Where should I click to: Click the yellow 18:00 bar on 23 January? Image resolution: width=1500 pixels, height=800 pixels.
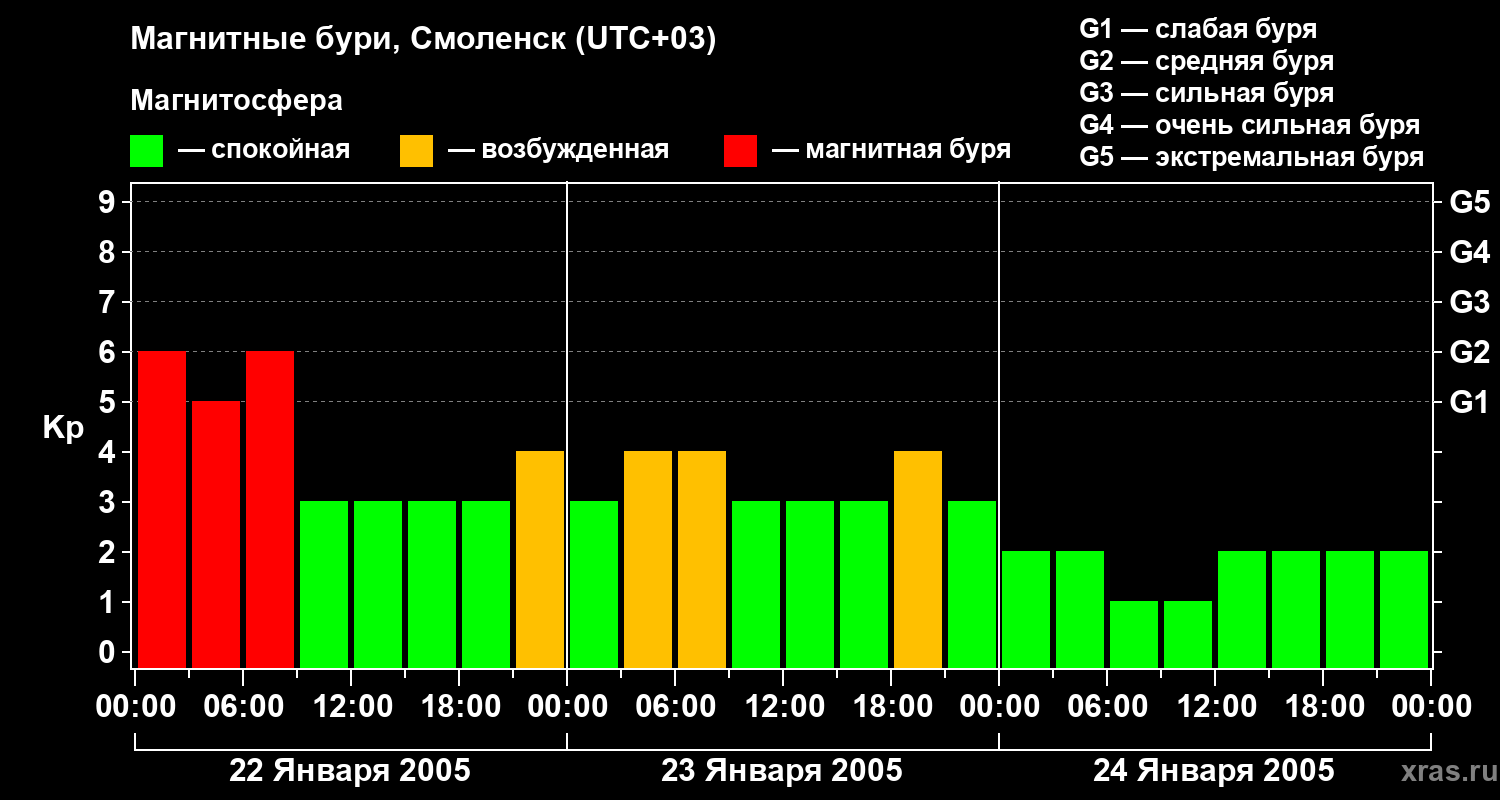click(918, 559)
